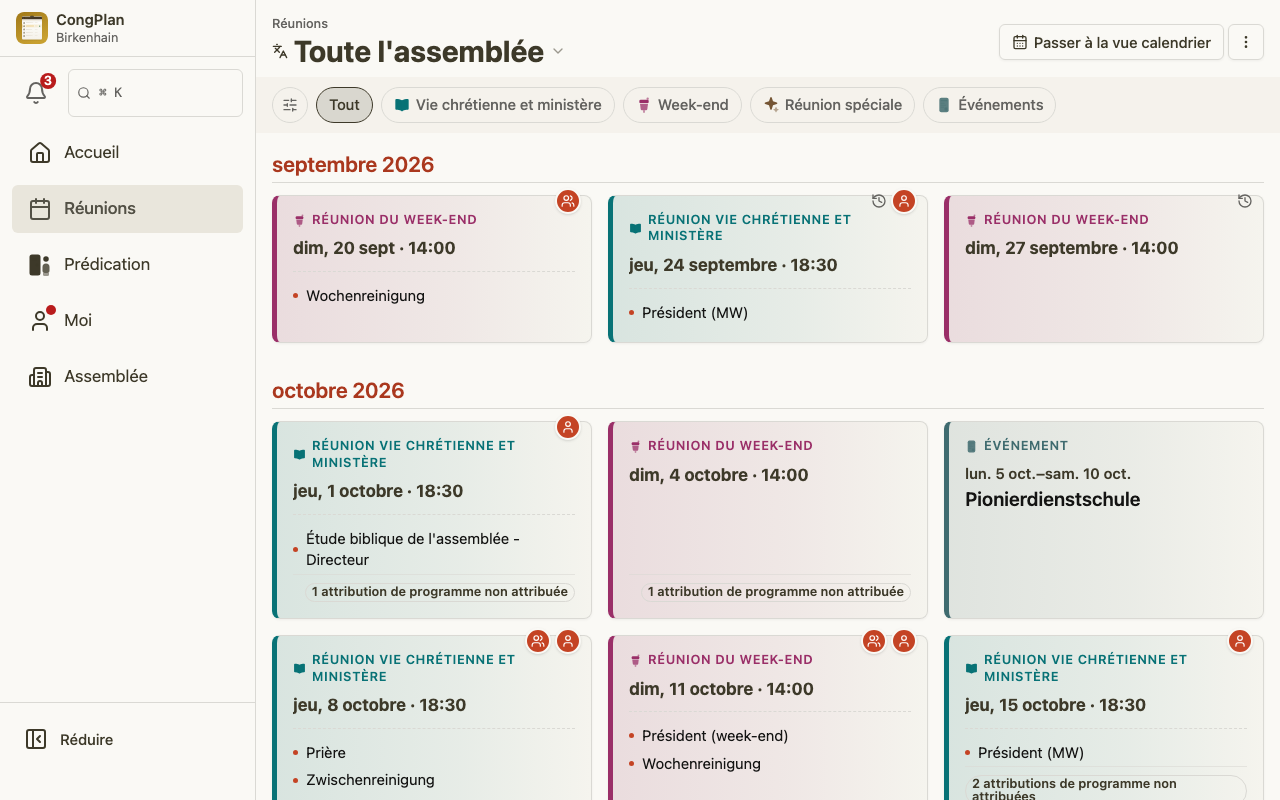The width and height of the screenshot is (1280, 800).
Task: Click the person icon on the 8 octobre card
Action: [x=568, y=641]
